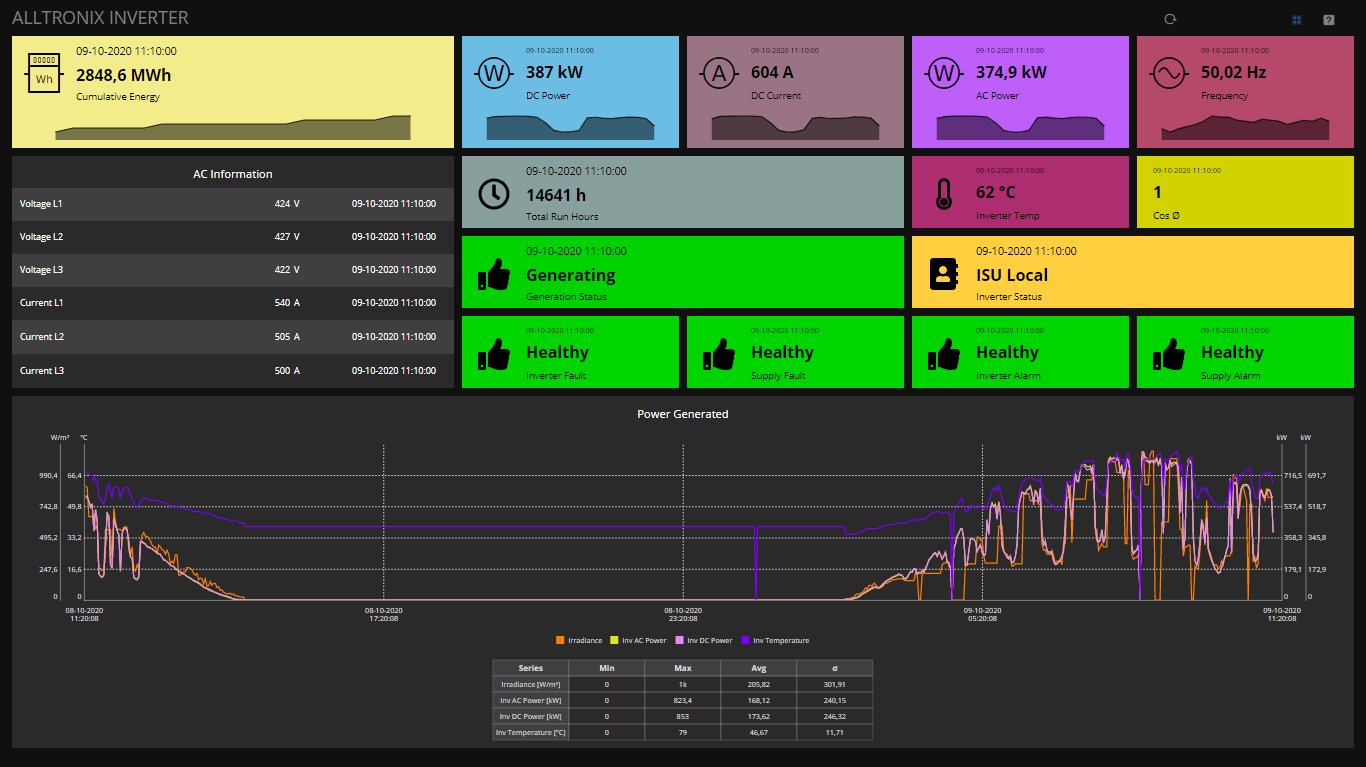Toggle the Inv AC Power legend entry
Screen dimensions: 1366x767
pos(638,640)
